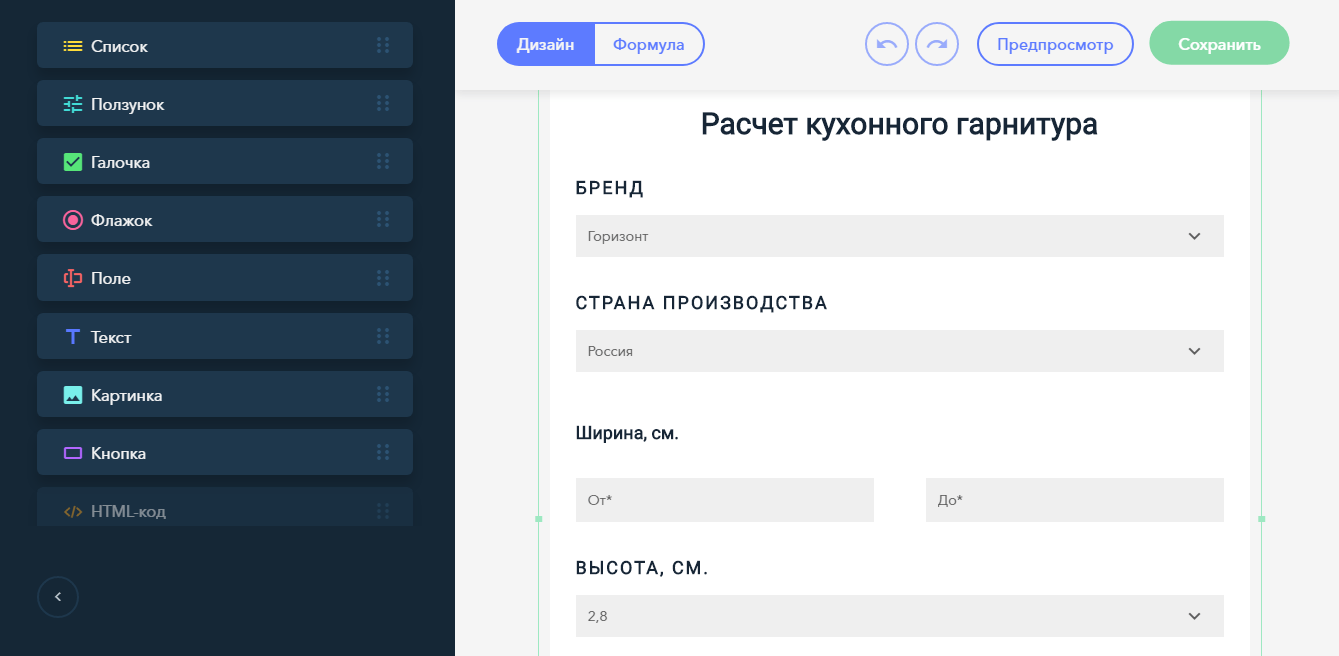The width and height of the screenshot is (1339, 656).
Task: Click the drag handle on Флажок row
Action: [x=383, y=219]
